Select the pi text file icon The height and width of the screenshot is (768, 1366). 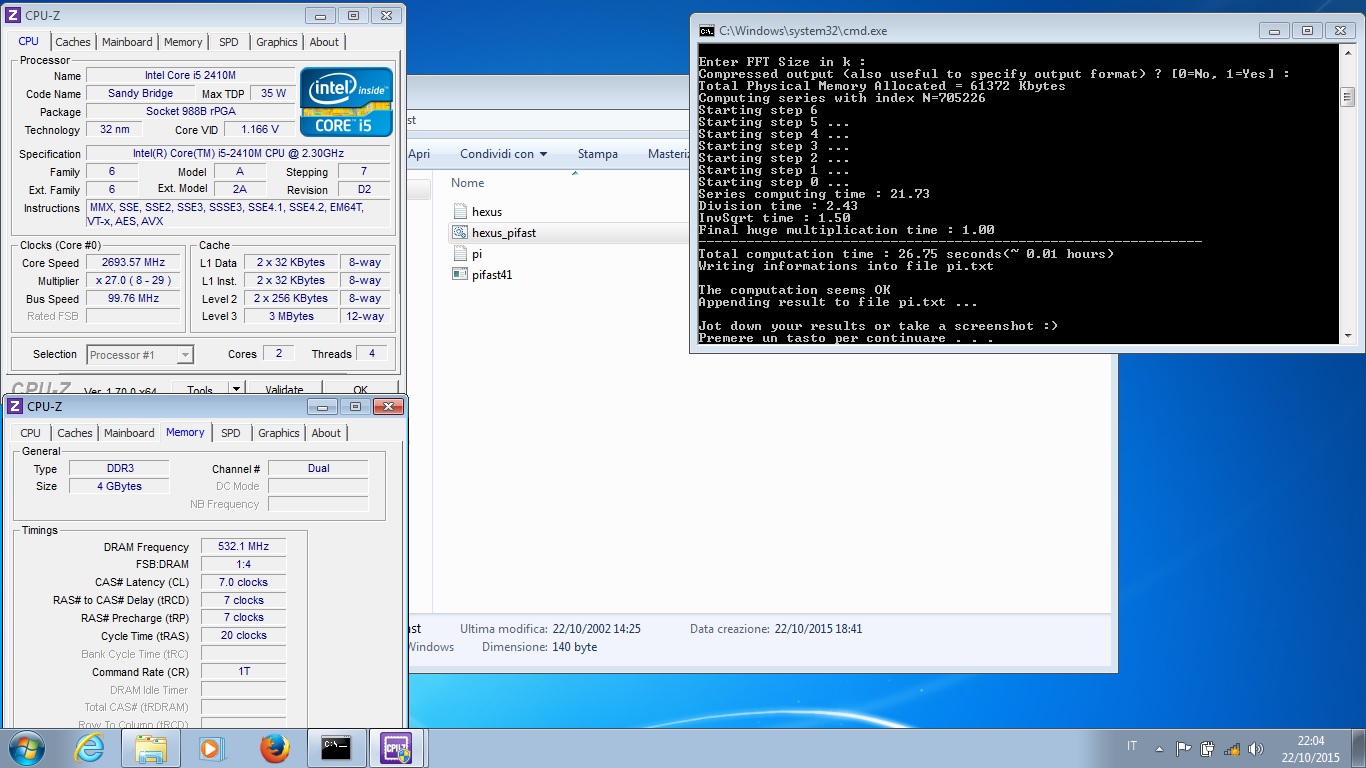[x=460, y=254]
